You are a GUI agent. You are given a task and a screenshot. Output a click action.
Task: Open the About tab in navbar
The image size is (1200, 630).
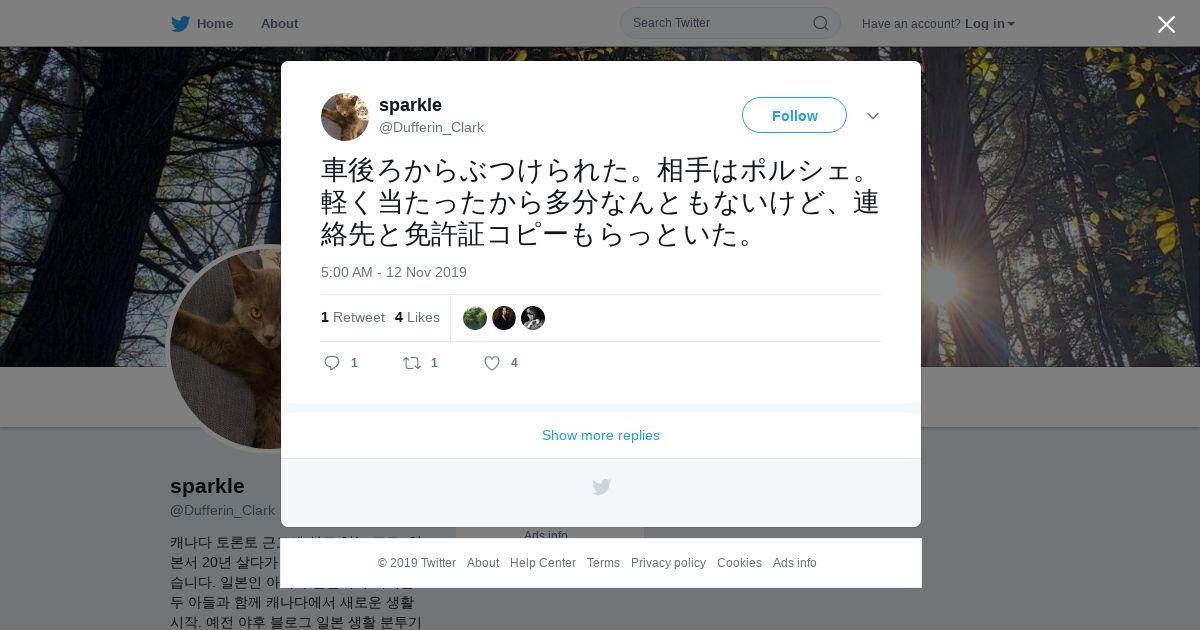coord(279,24)
